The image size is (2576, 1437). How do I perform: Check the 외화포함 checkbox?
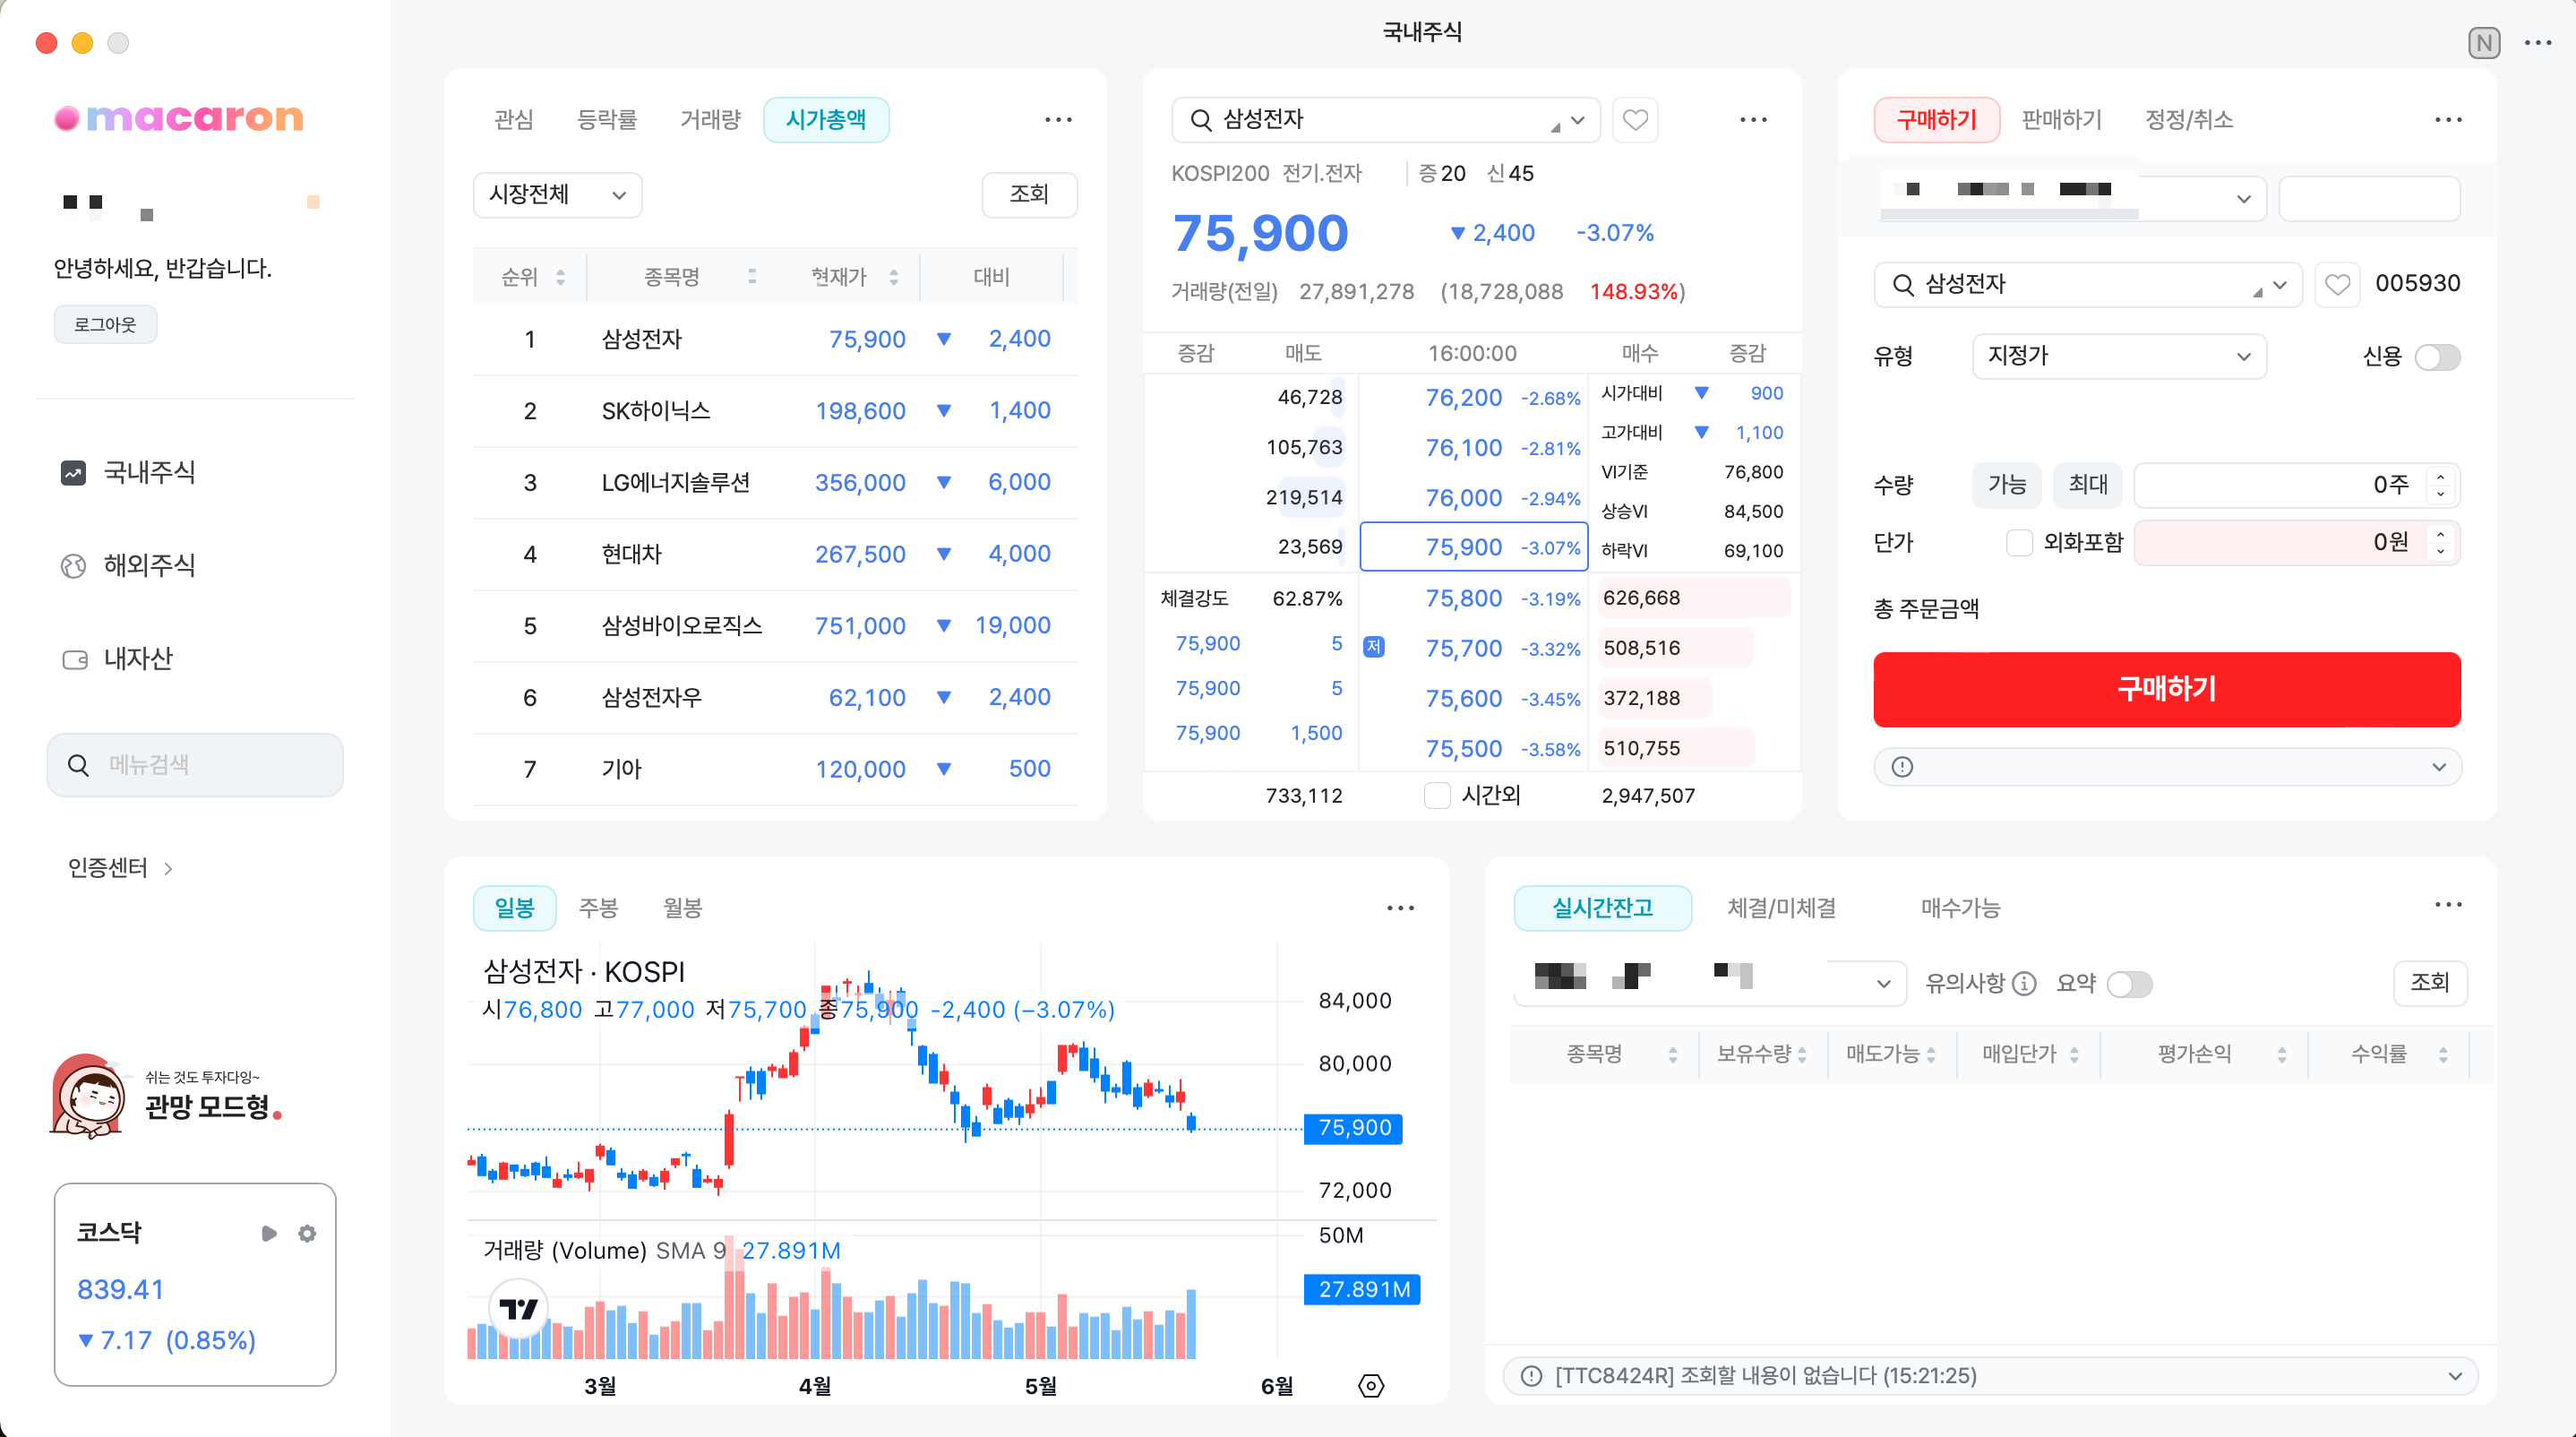(2019, 543)
